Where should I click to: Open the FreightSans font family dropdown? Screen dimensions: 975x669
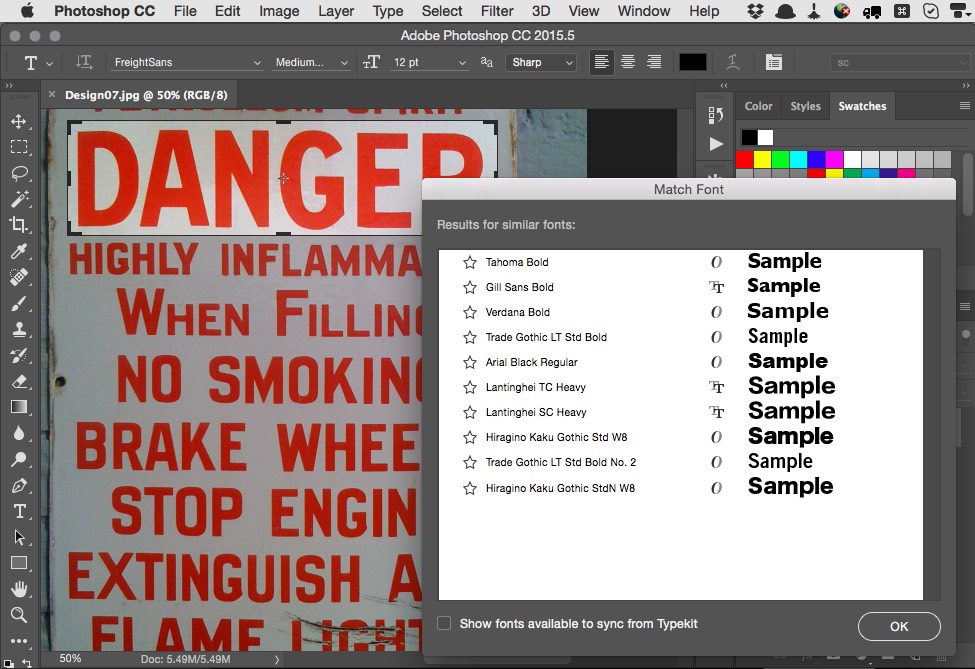(x=186, y=62)
